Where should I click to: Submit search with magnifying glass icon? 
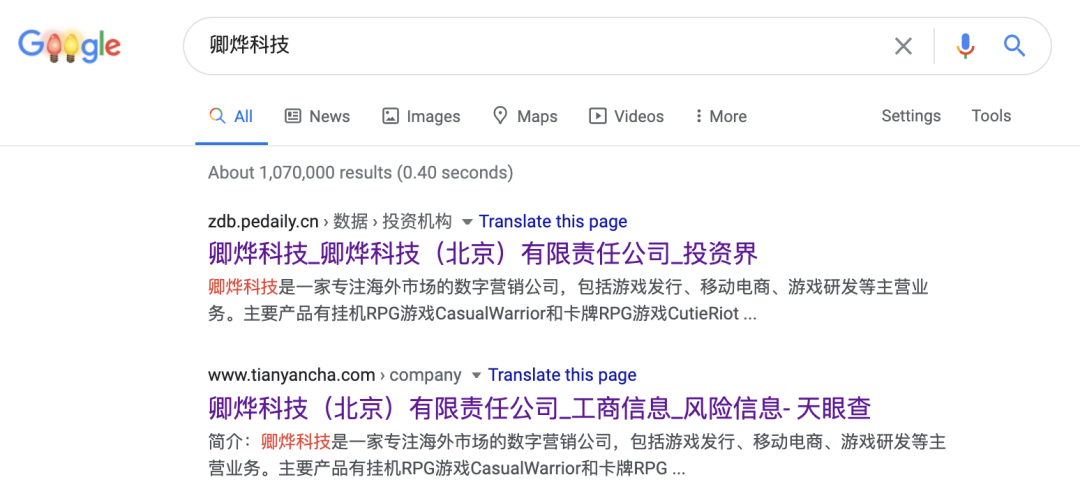[x=1015, y=46]
